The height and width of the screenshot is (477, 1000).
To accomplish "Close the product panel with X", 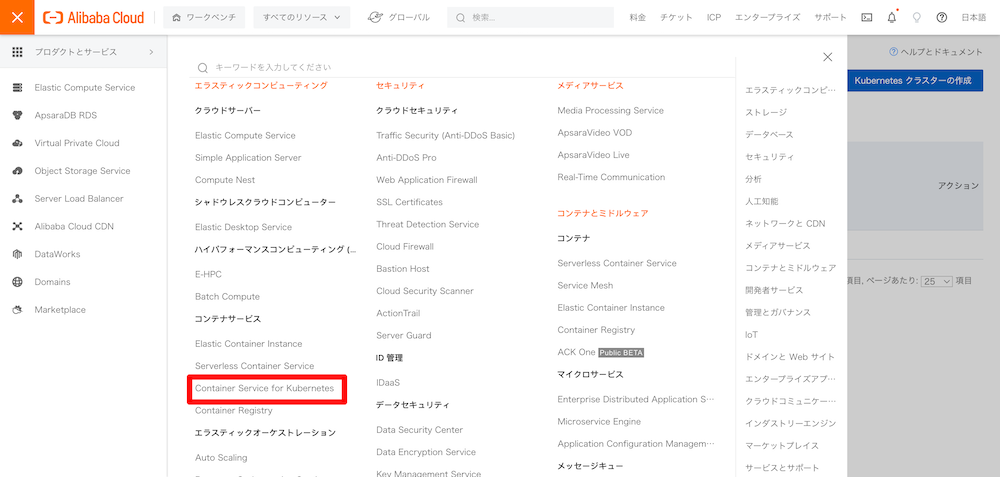I will pos(827,57).
